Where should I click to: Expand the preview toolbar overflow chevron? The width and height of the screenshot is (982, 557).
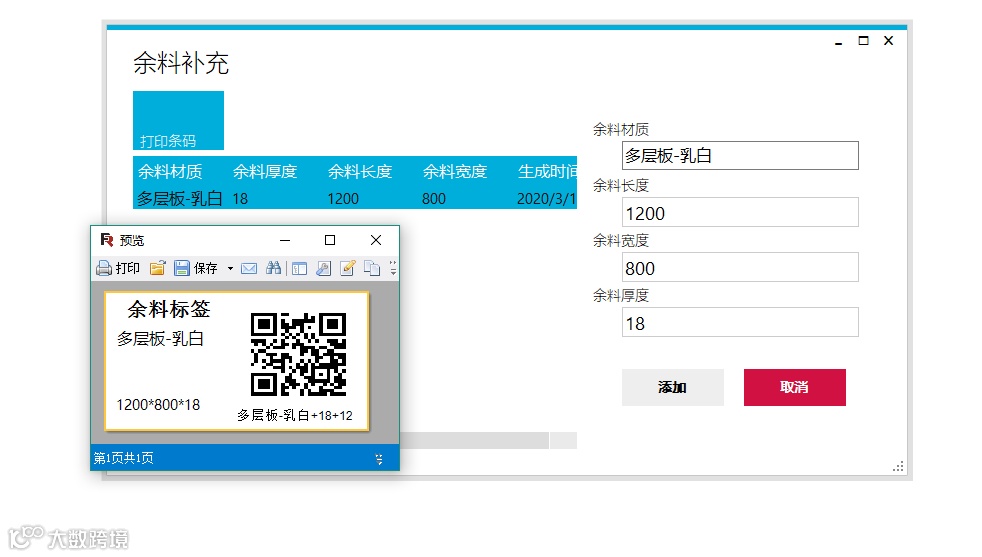[393, 268]
